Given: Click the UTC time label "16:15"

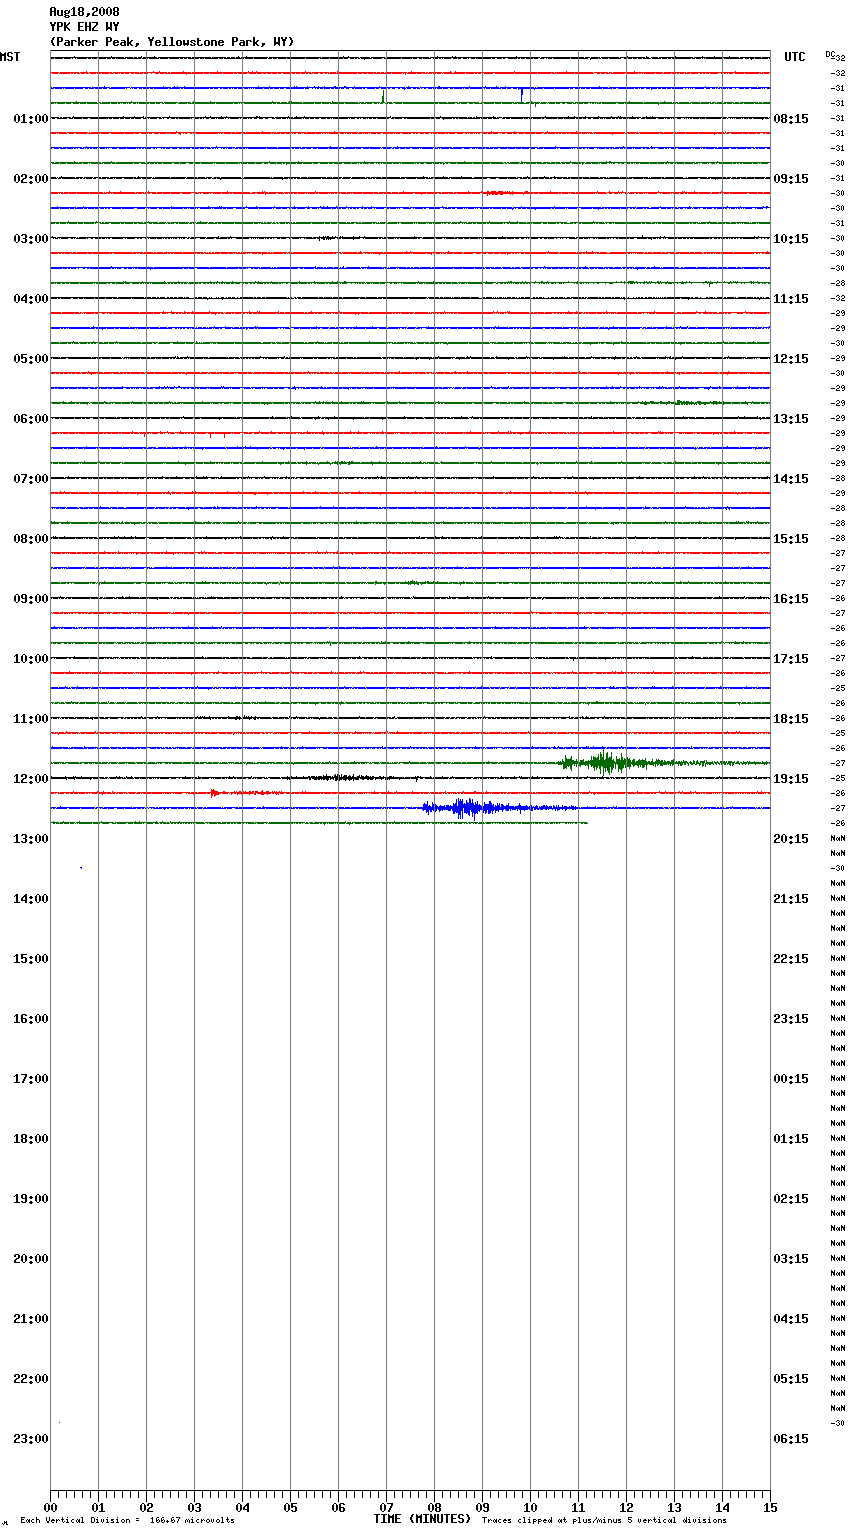Looking at the screenshot, I should 791,599.
